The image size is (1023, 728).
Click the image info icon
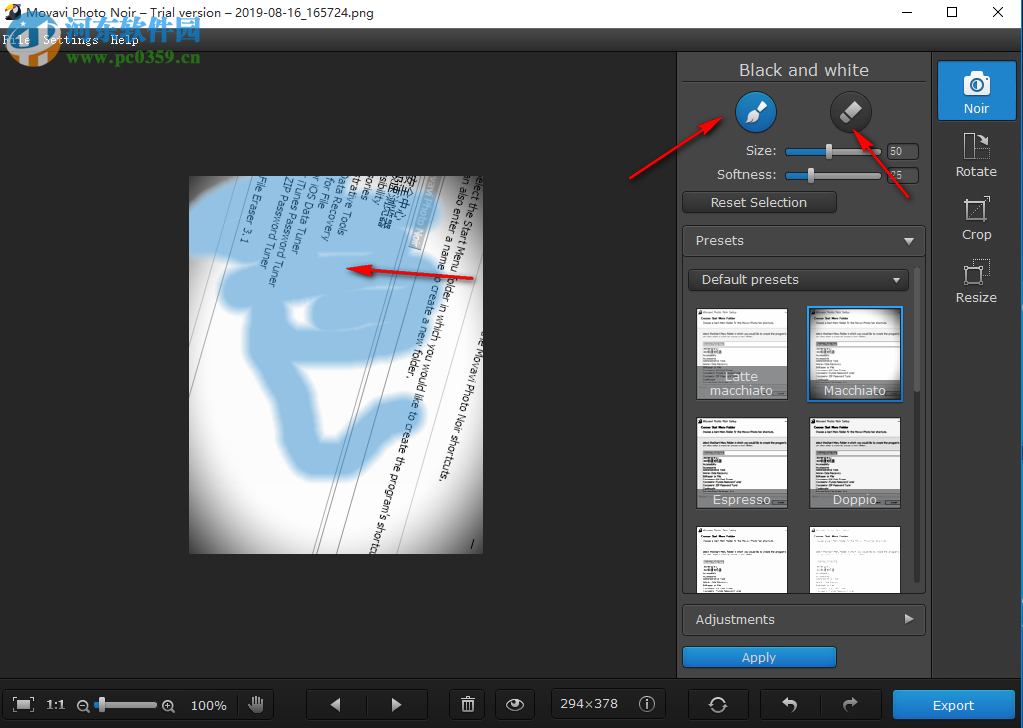pyautogui.click(x=646, y=704)
